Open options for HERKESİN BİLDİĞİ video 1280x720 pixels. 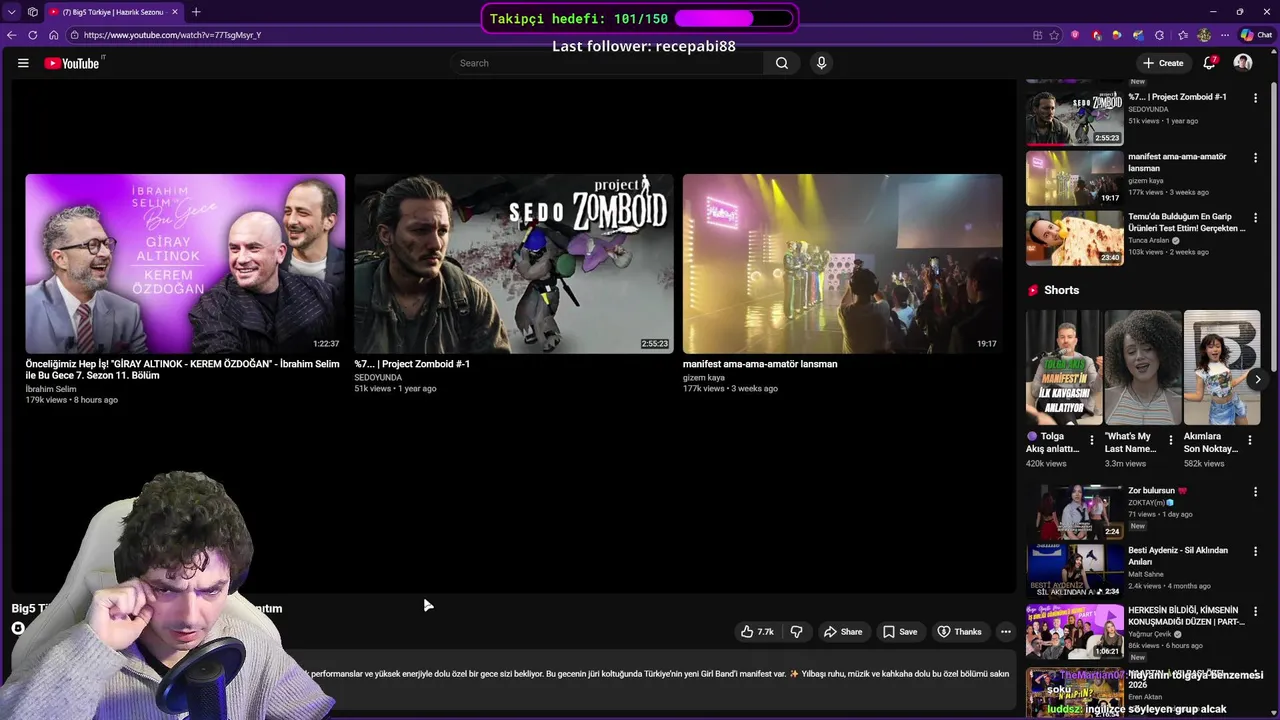(1255, 611)
